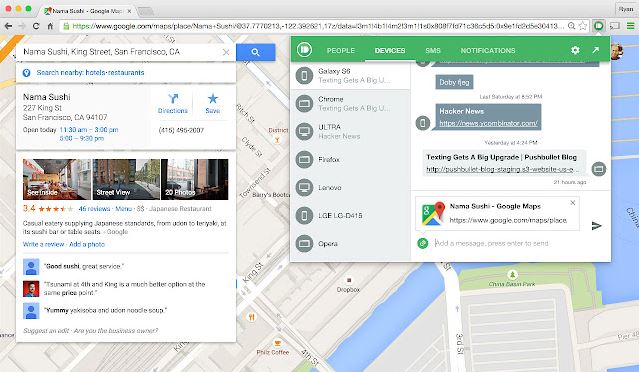Viewport: 639px width, 372px height.
Task: Click the "Good sushi, great service" review
Action: point(84,266)
